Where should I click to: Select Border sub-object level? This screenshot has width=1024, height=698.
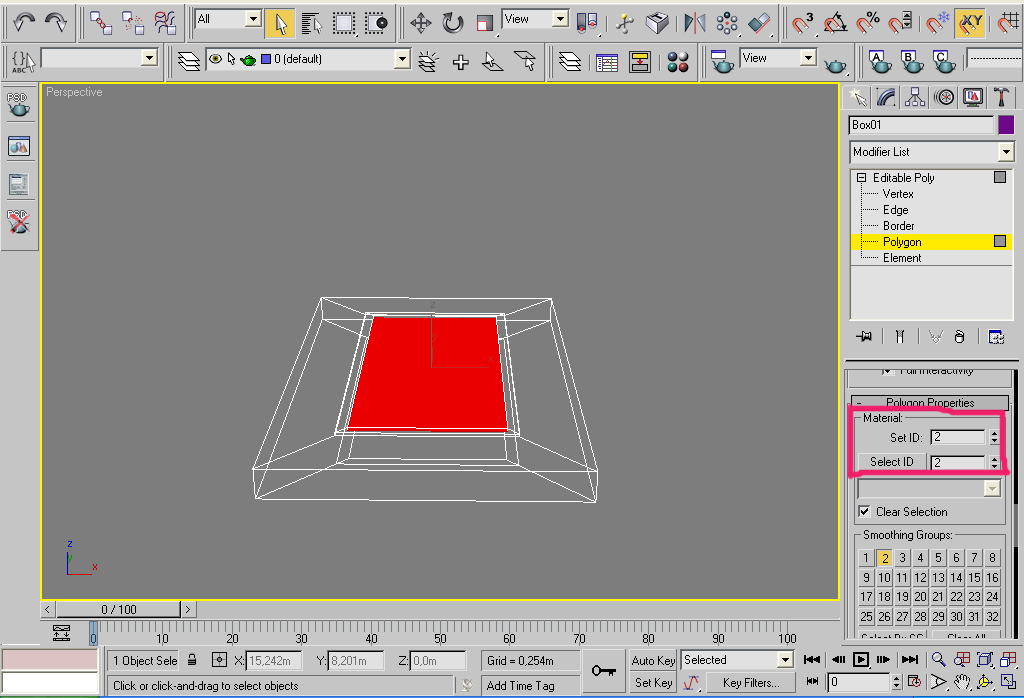pyautogui.click(x=899, y=226)
